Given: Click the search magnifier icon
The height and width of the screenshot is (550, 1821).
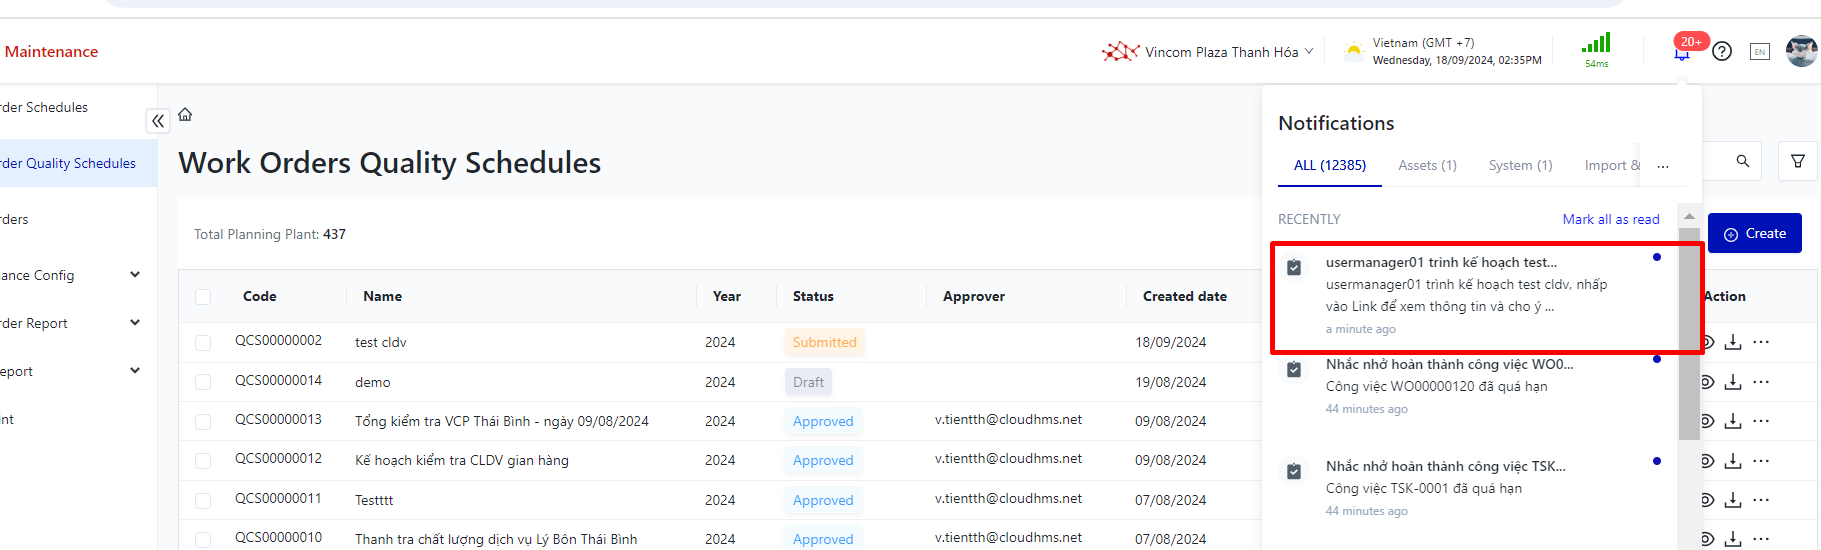Looking at the screenshot, I should (1742, 161).
